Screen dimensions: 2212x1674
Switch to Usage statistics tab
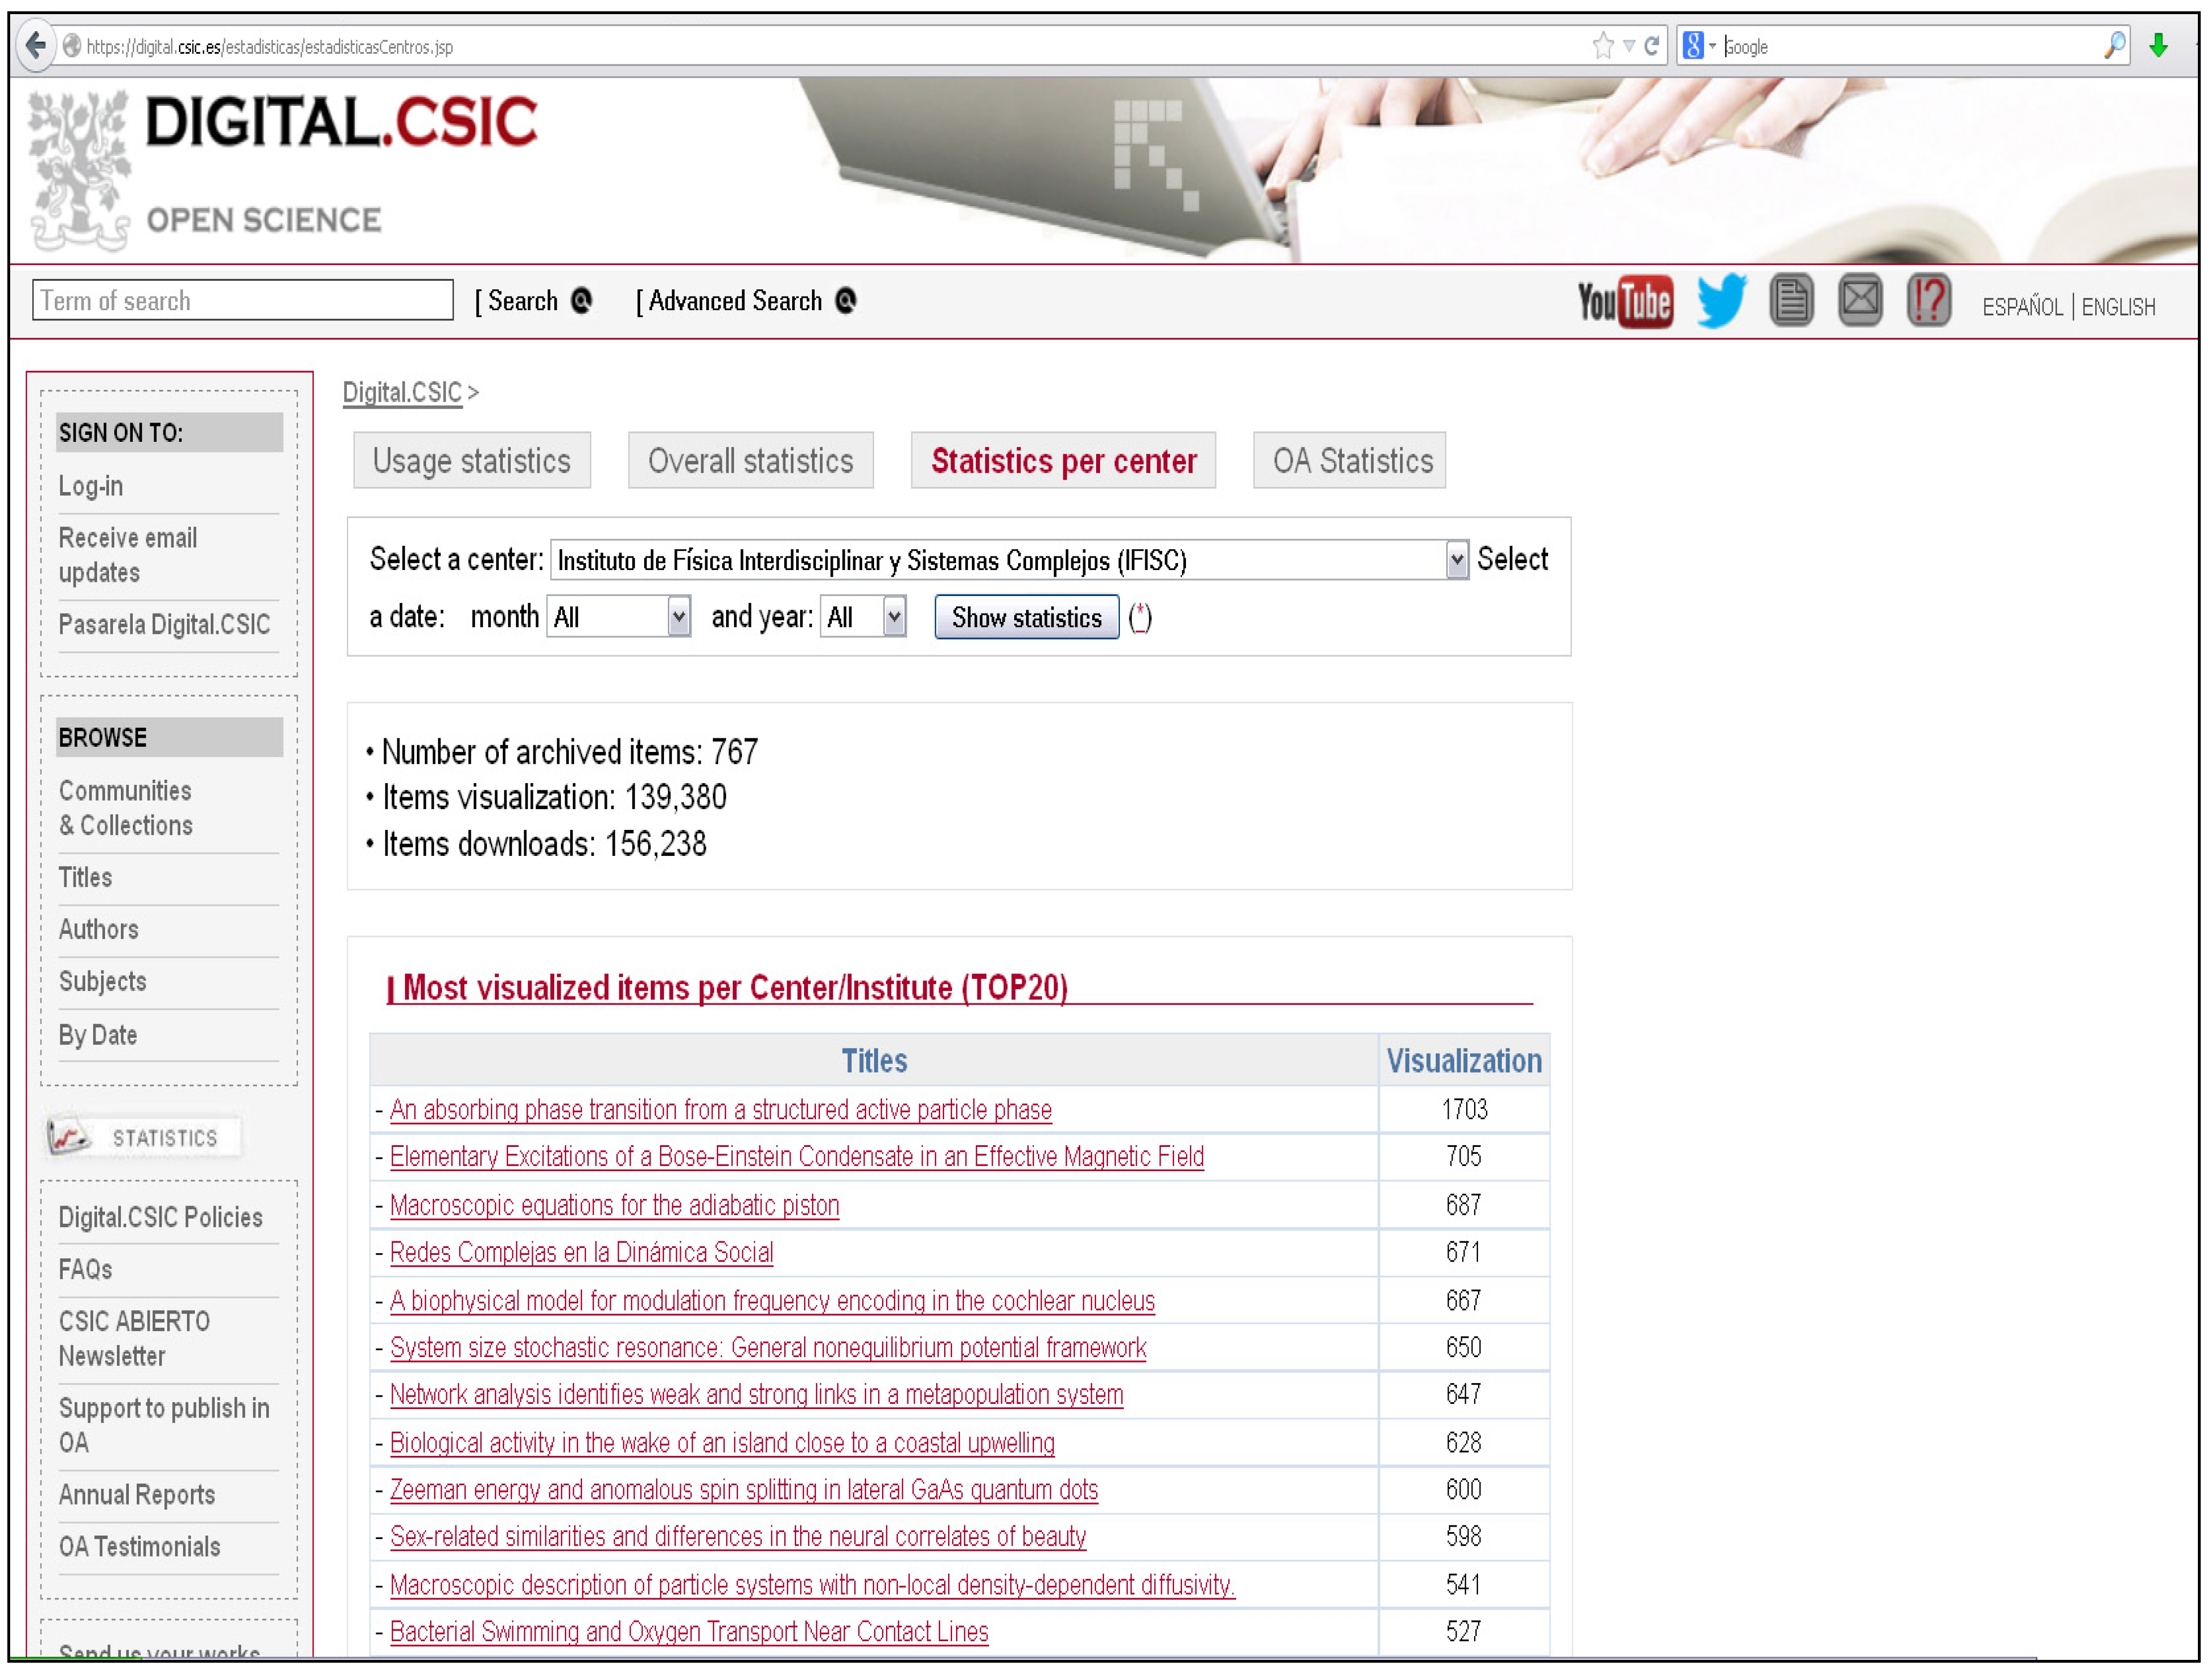tap(471, 461)
